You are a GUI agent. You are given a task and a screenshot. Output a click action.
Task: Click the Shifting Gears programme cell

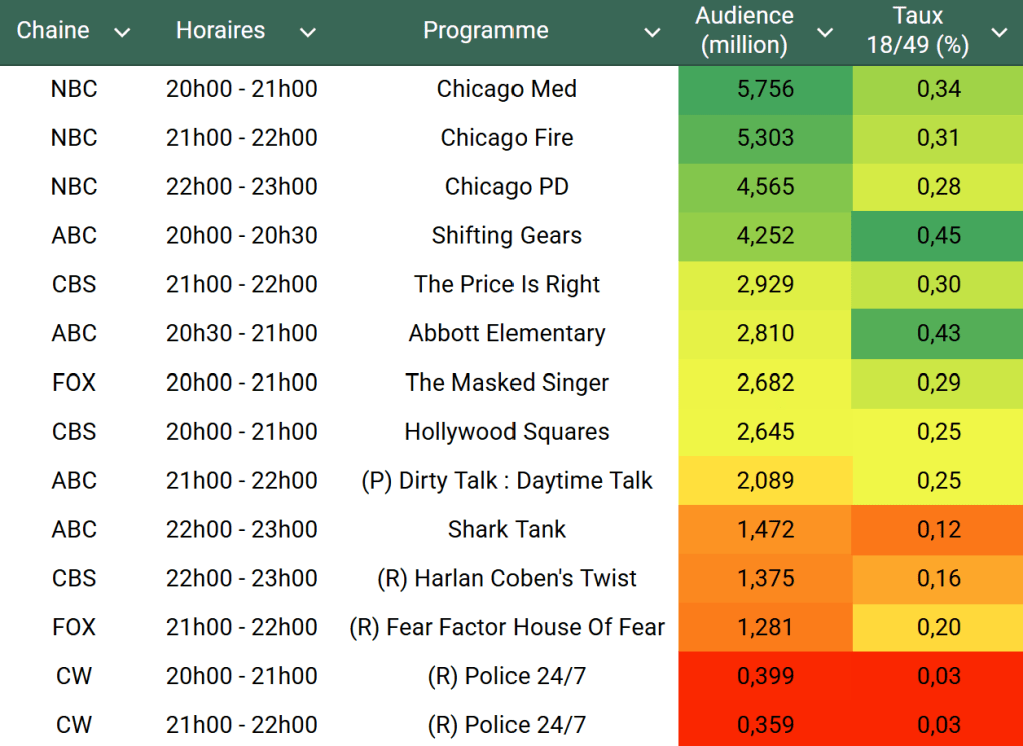[506, 236]
